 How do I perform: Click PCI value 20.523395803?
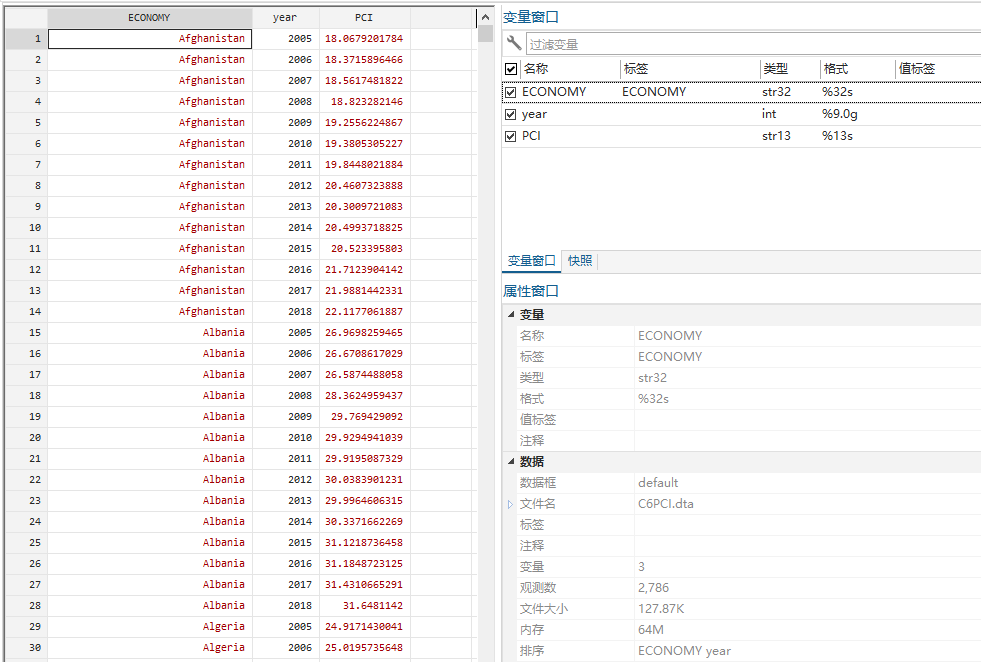(364, 249)
